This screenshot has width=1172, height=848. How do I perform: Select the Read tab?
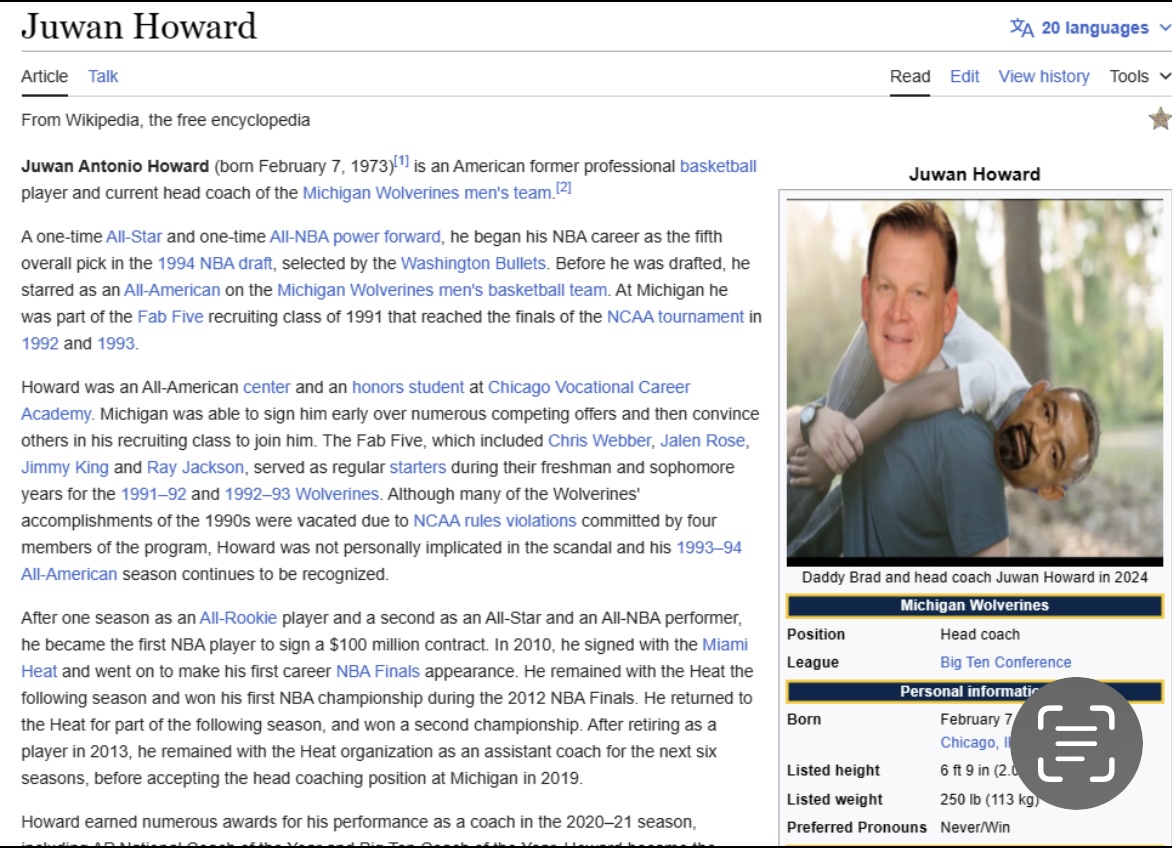(910, 76)
